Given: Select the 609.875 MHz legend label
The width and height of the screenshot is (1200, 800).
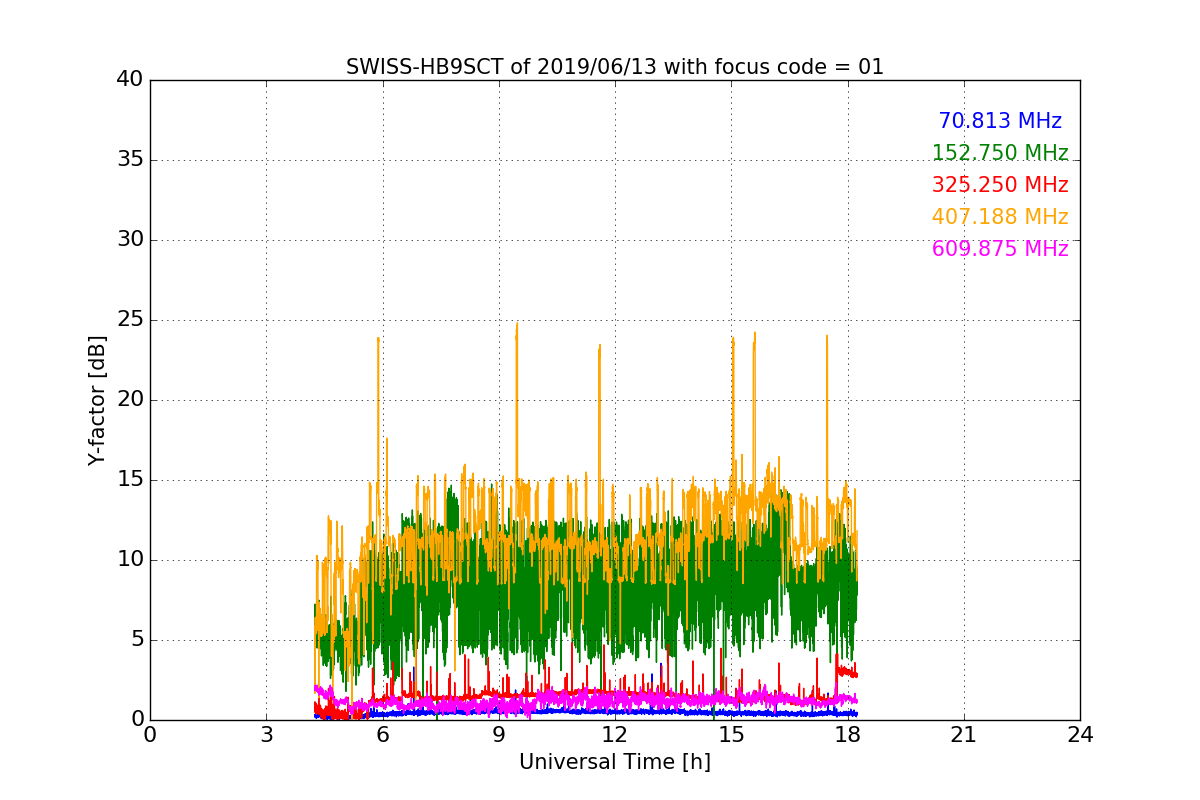Looking at the screenshot, I should pyautogui.click(x=1000, y=249).
